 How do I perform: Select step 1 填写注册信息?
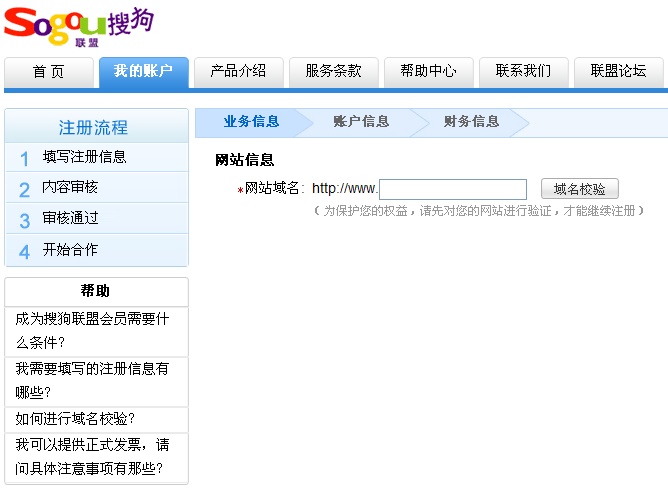(84, 157)
